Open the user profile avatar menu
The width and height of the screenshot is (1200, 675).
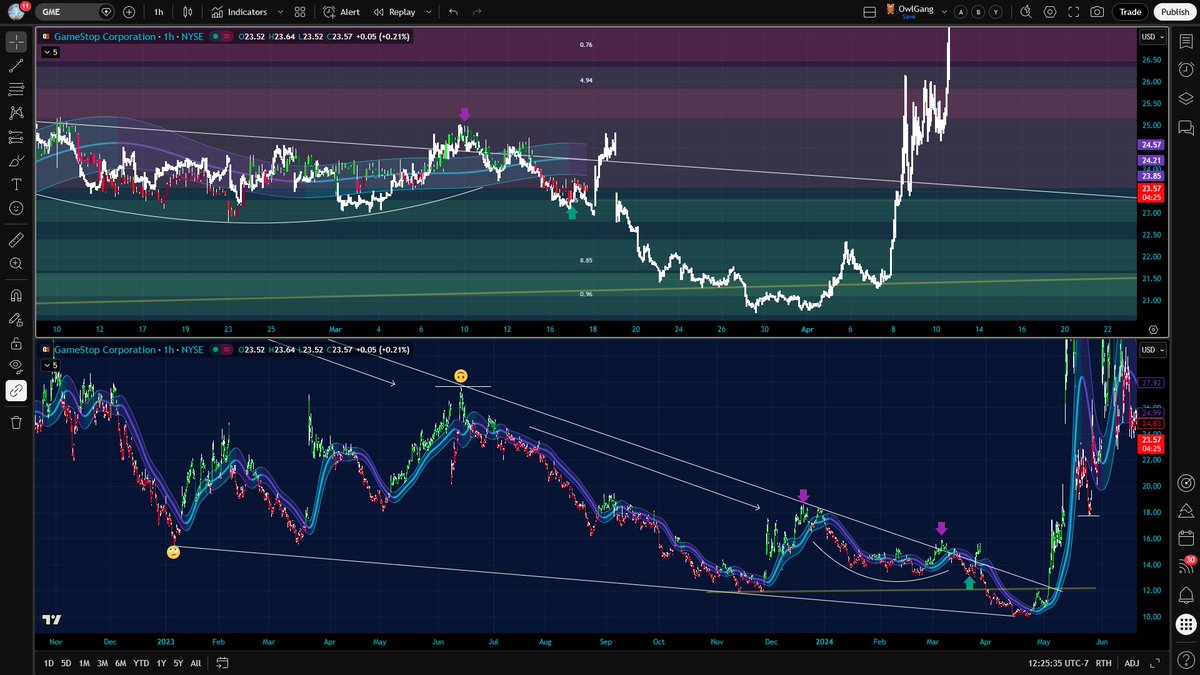point(17,11)
